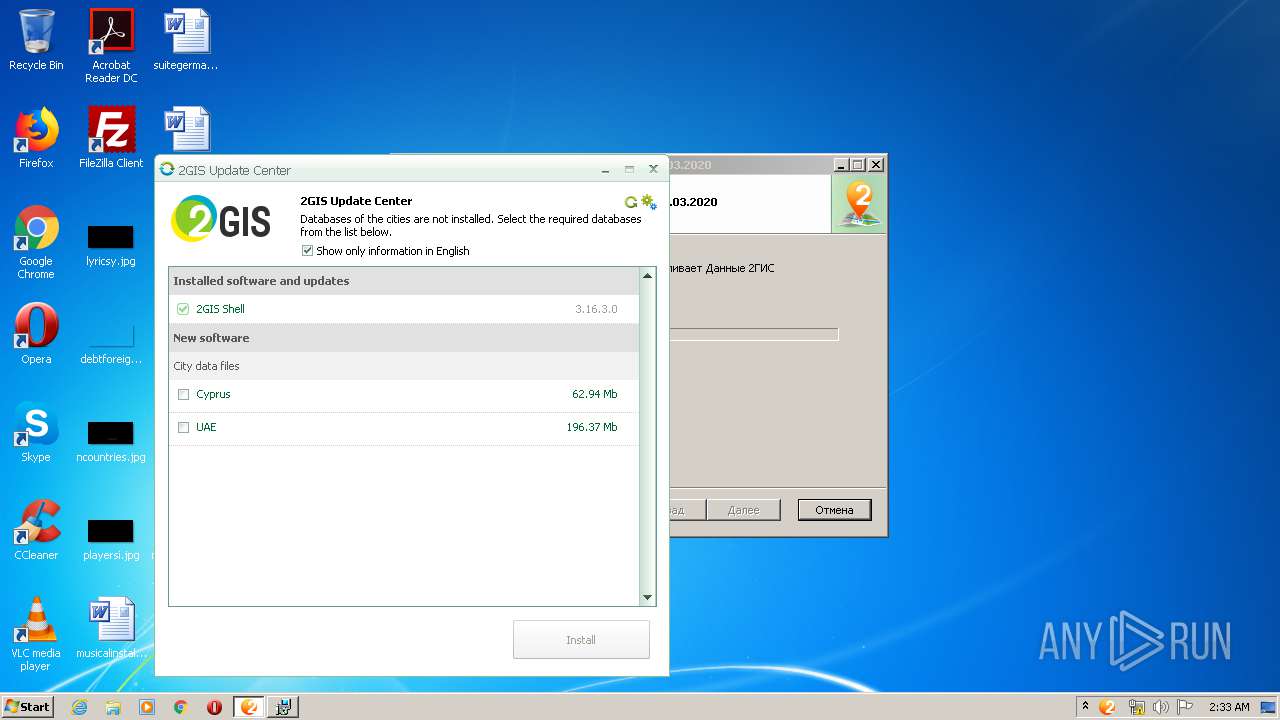Image resolution: width=1280 pixels, height=720 pixels.
Task: Click Далее button in installer window
Action: tap(743, 510)
